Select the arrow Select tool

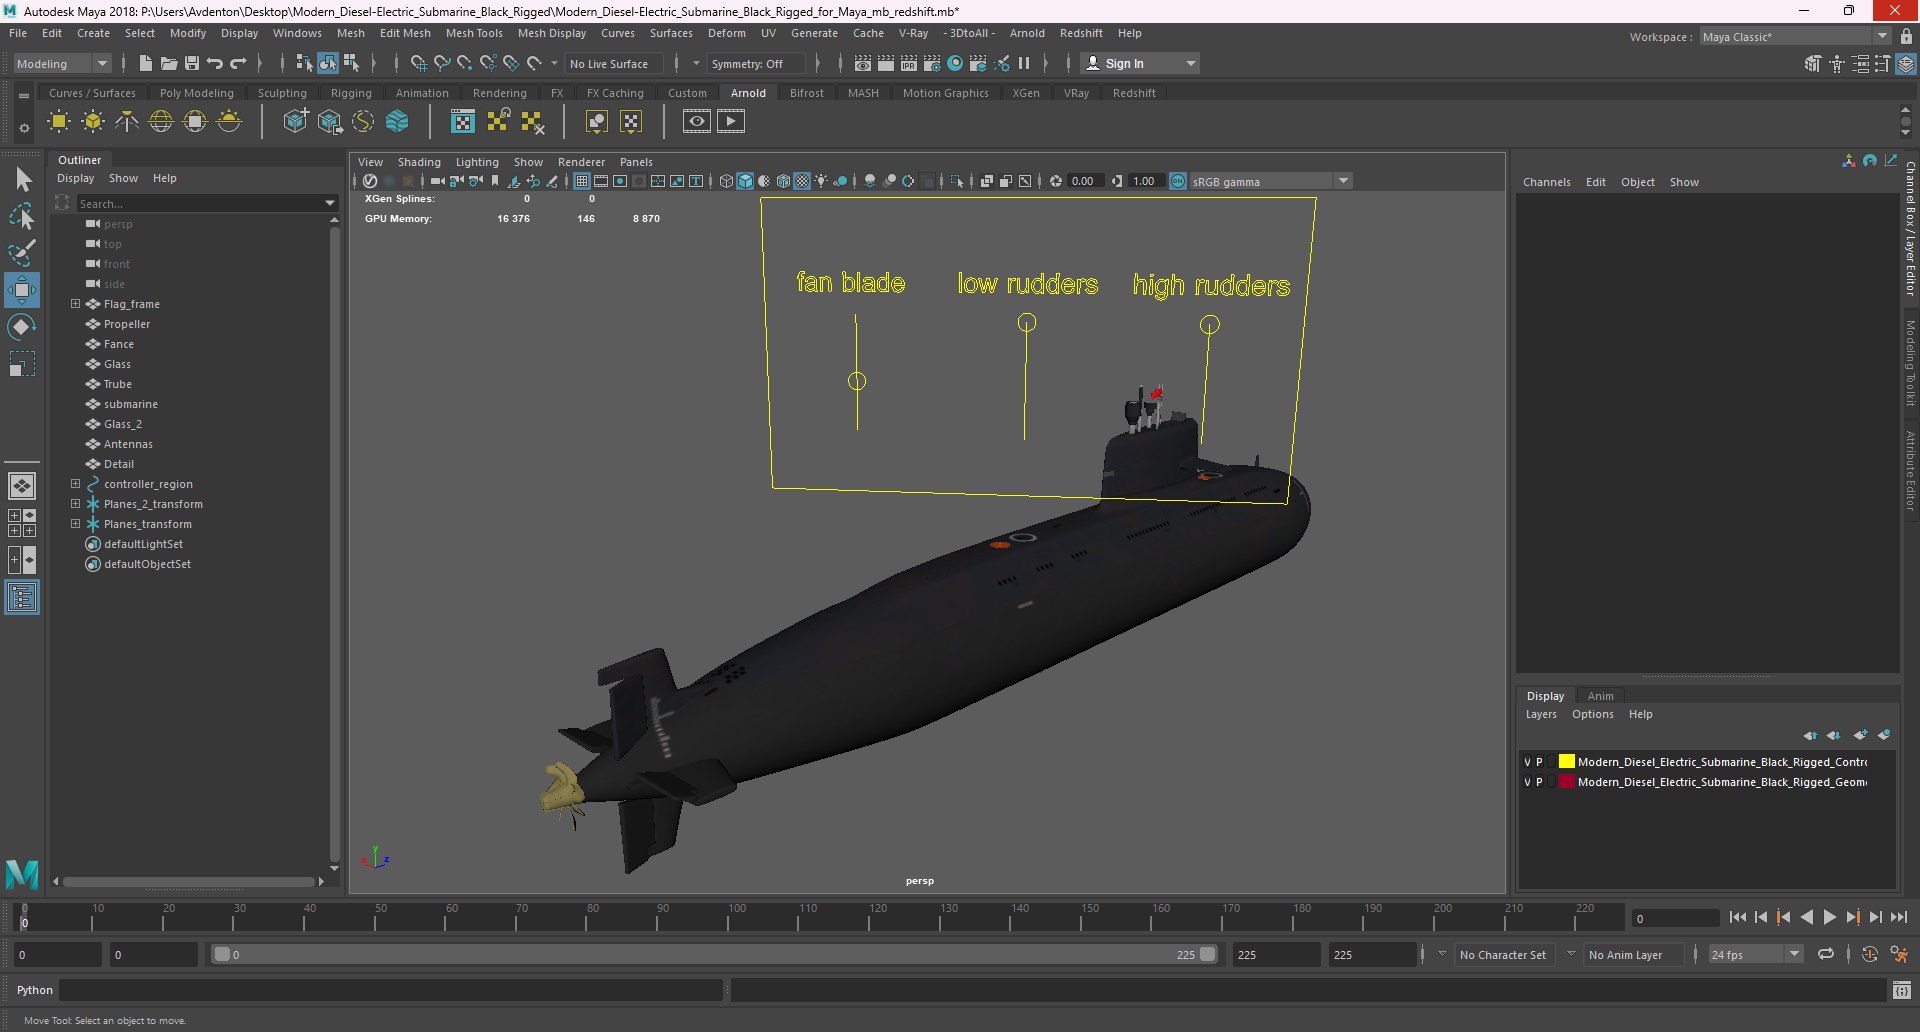coord(22,179)
